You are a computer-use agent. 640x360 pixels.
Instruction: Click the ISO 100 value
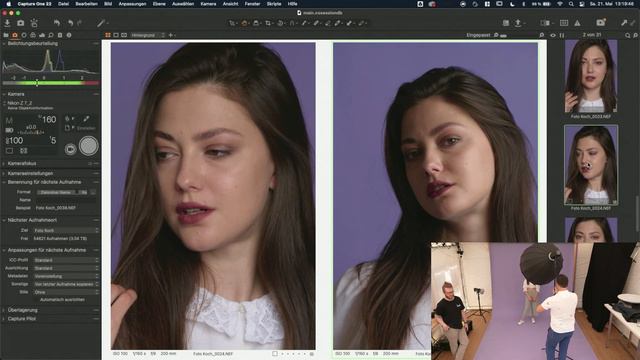[15, 141]
